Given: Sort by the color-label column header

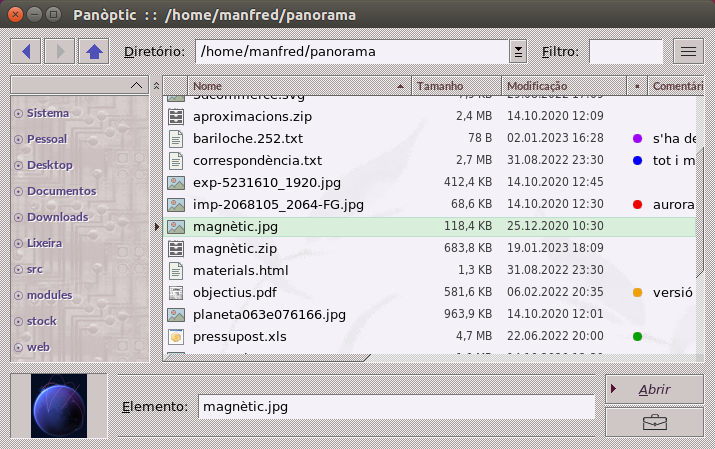Looking at the screenshot, I should click(637, 86).
